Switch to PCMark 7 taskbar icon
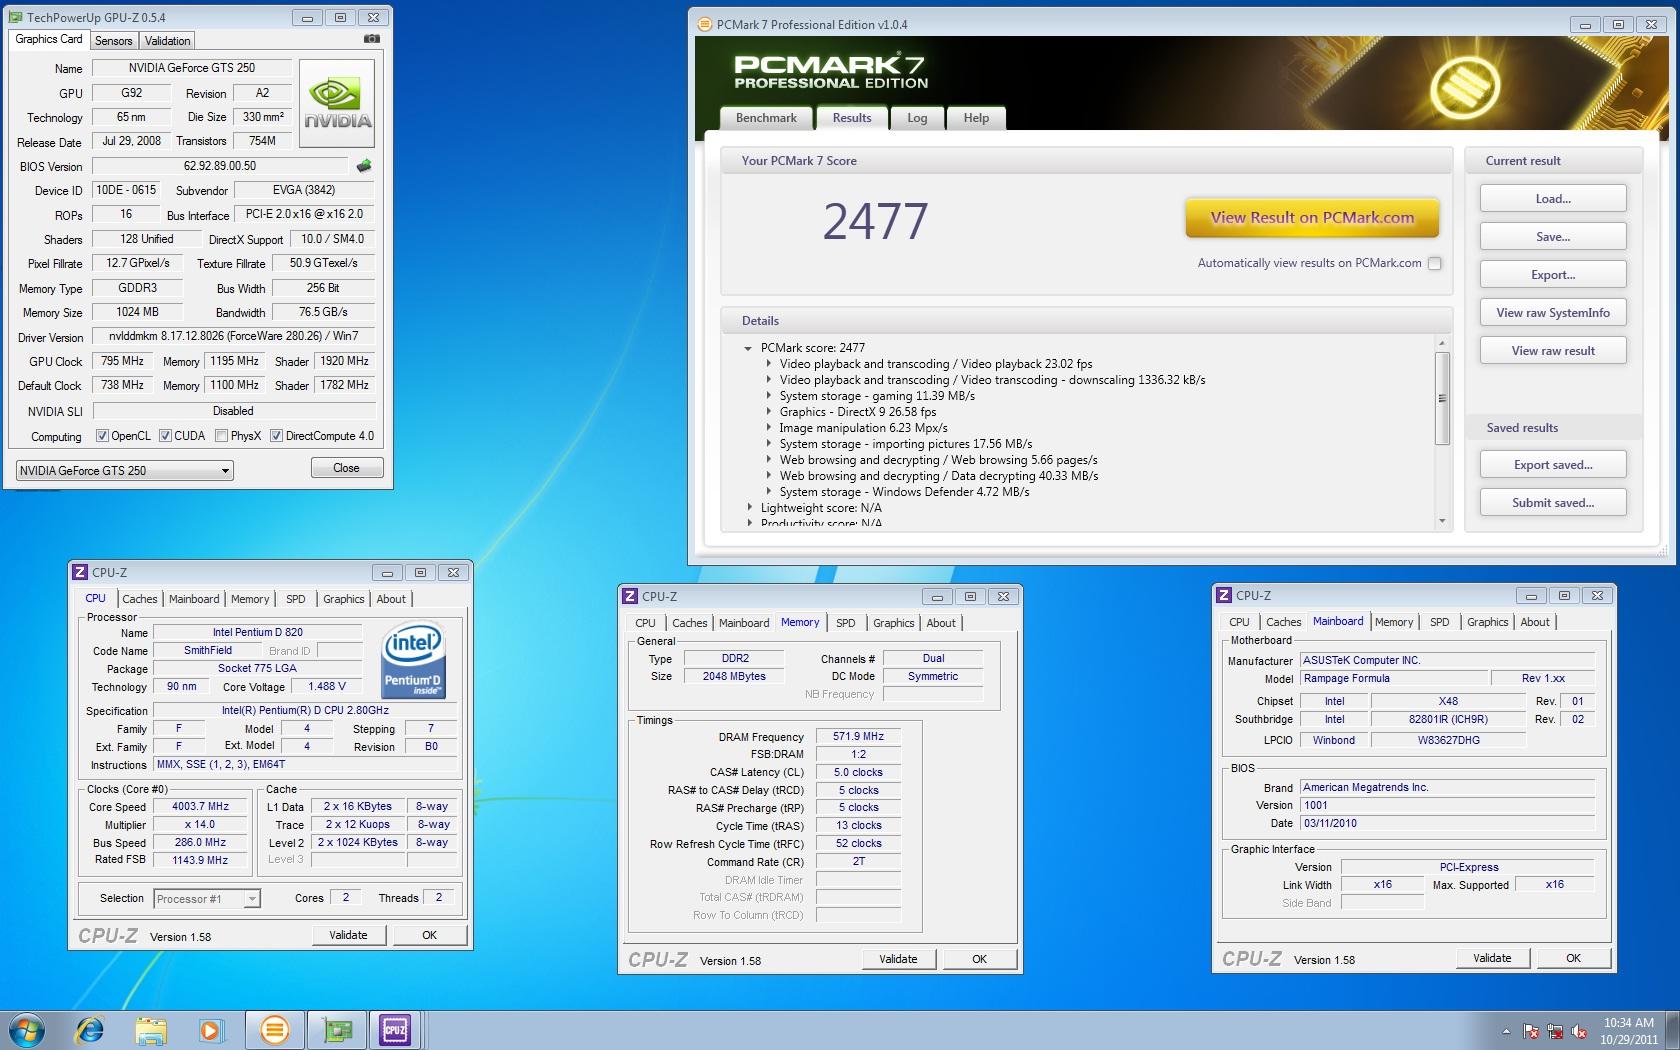The image size is (1680, 1050). [x=273, y=1029]
